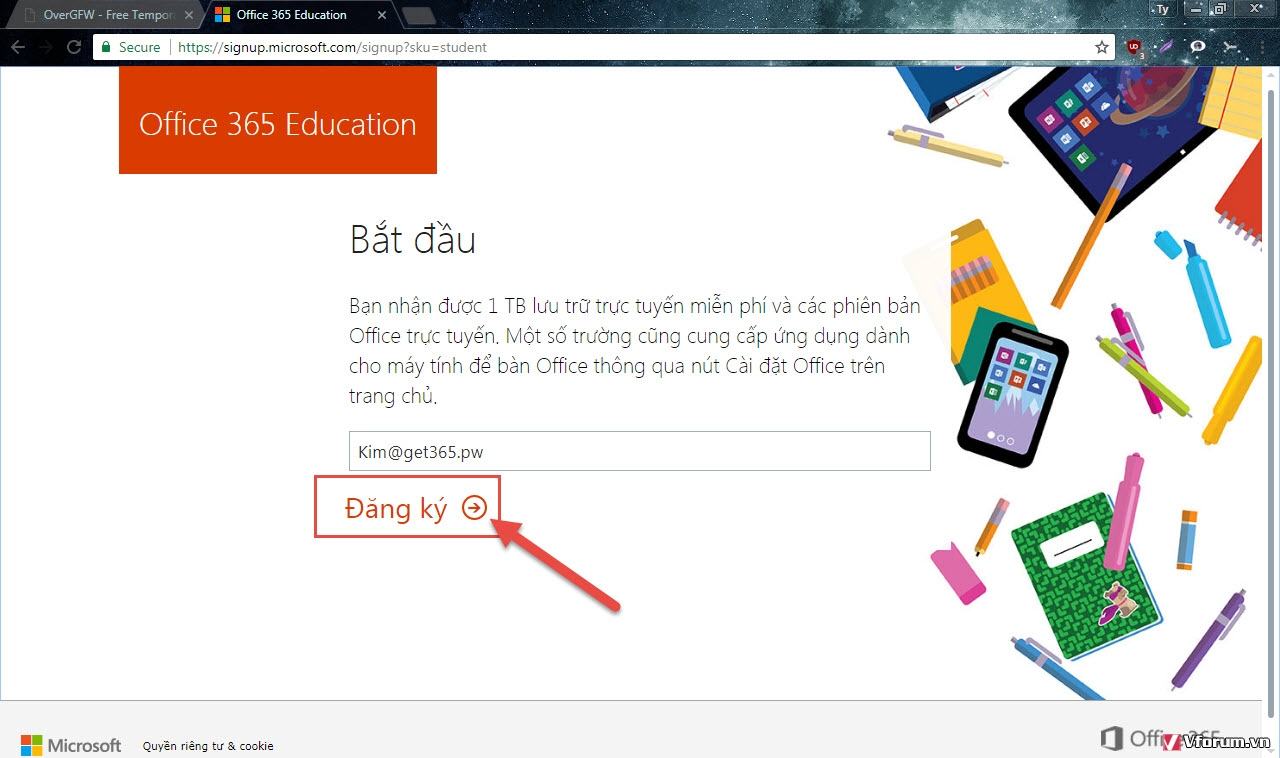This screenshot has height=758, width=1280.
Task: Select the Office 365 Education tab
Action: [291, 15]
